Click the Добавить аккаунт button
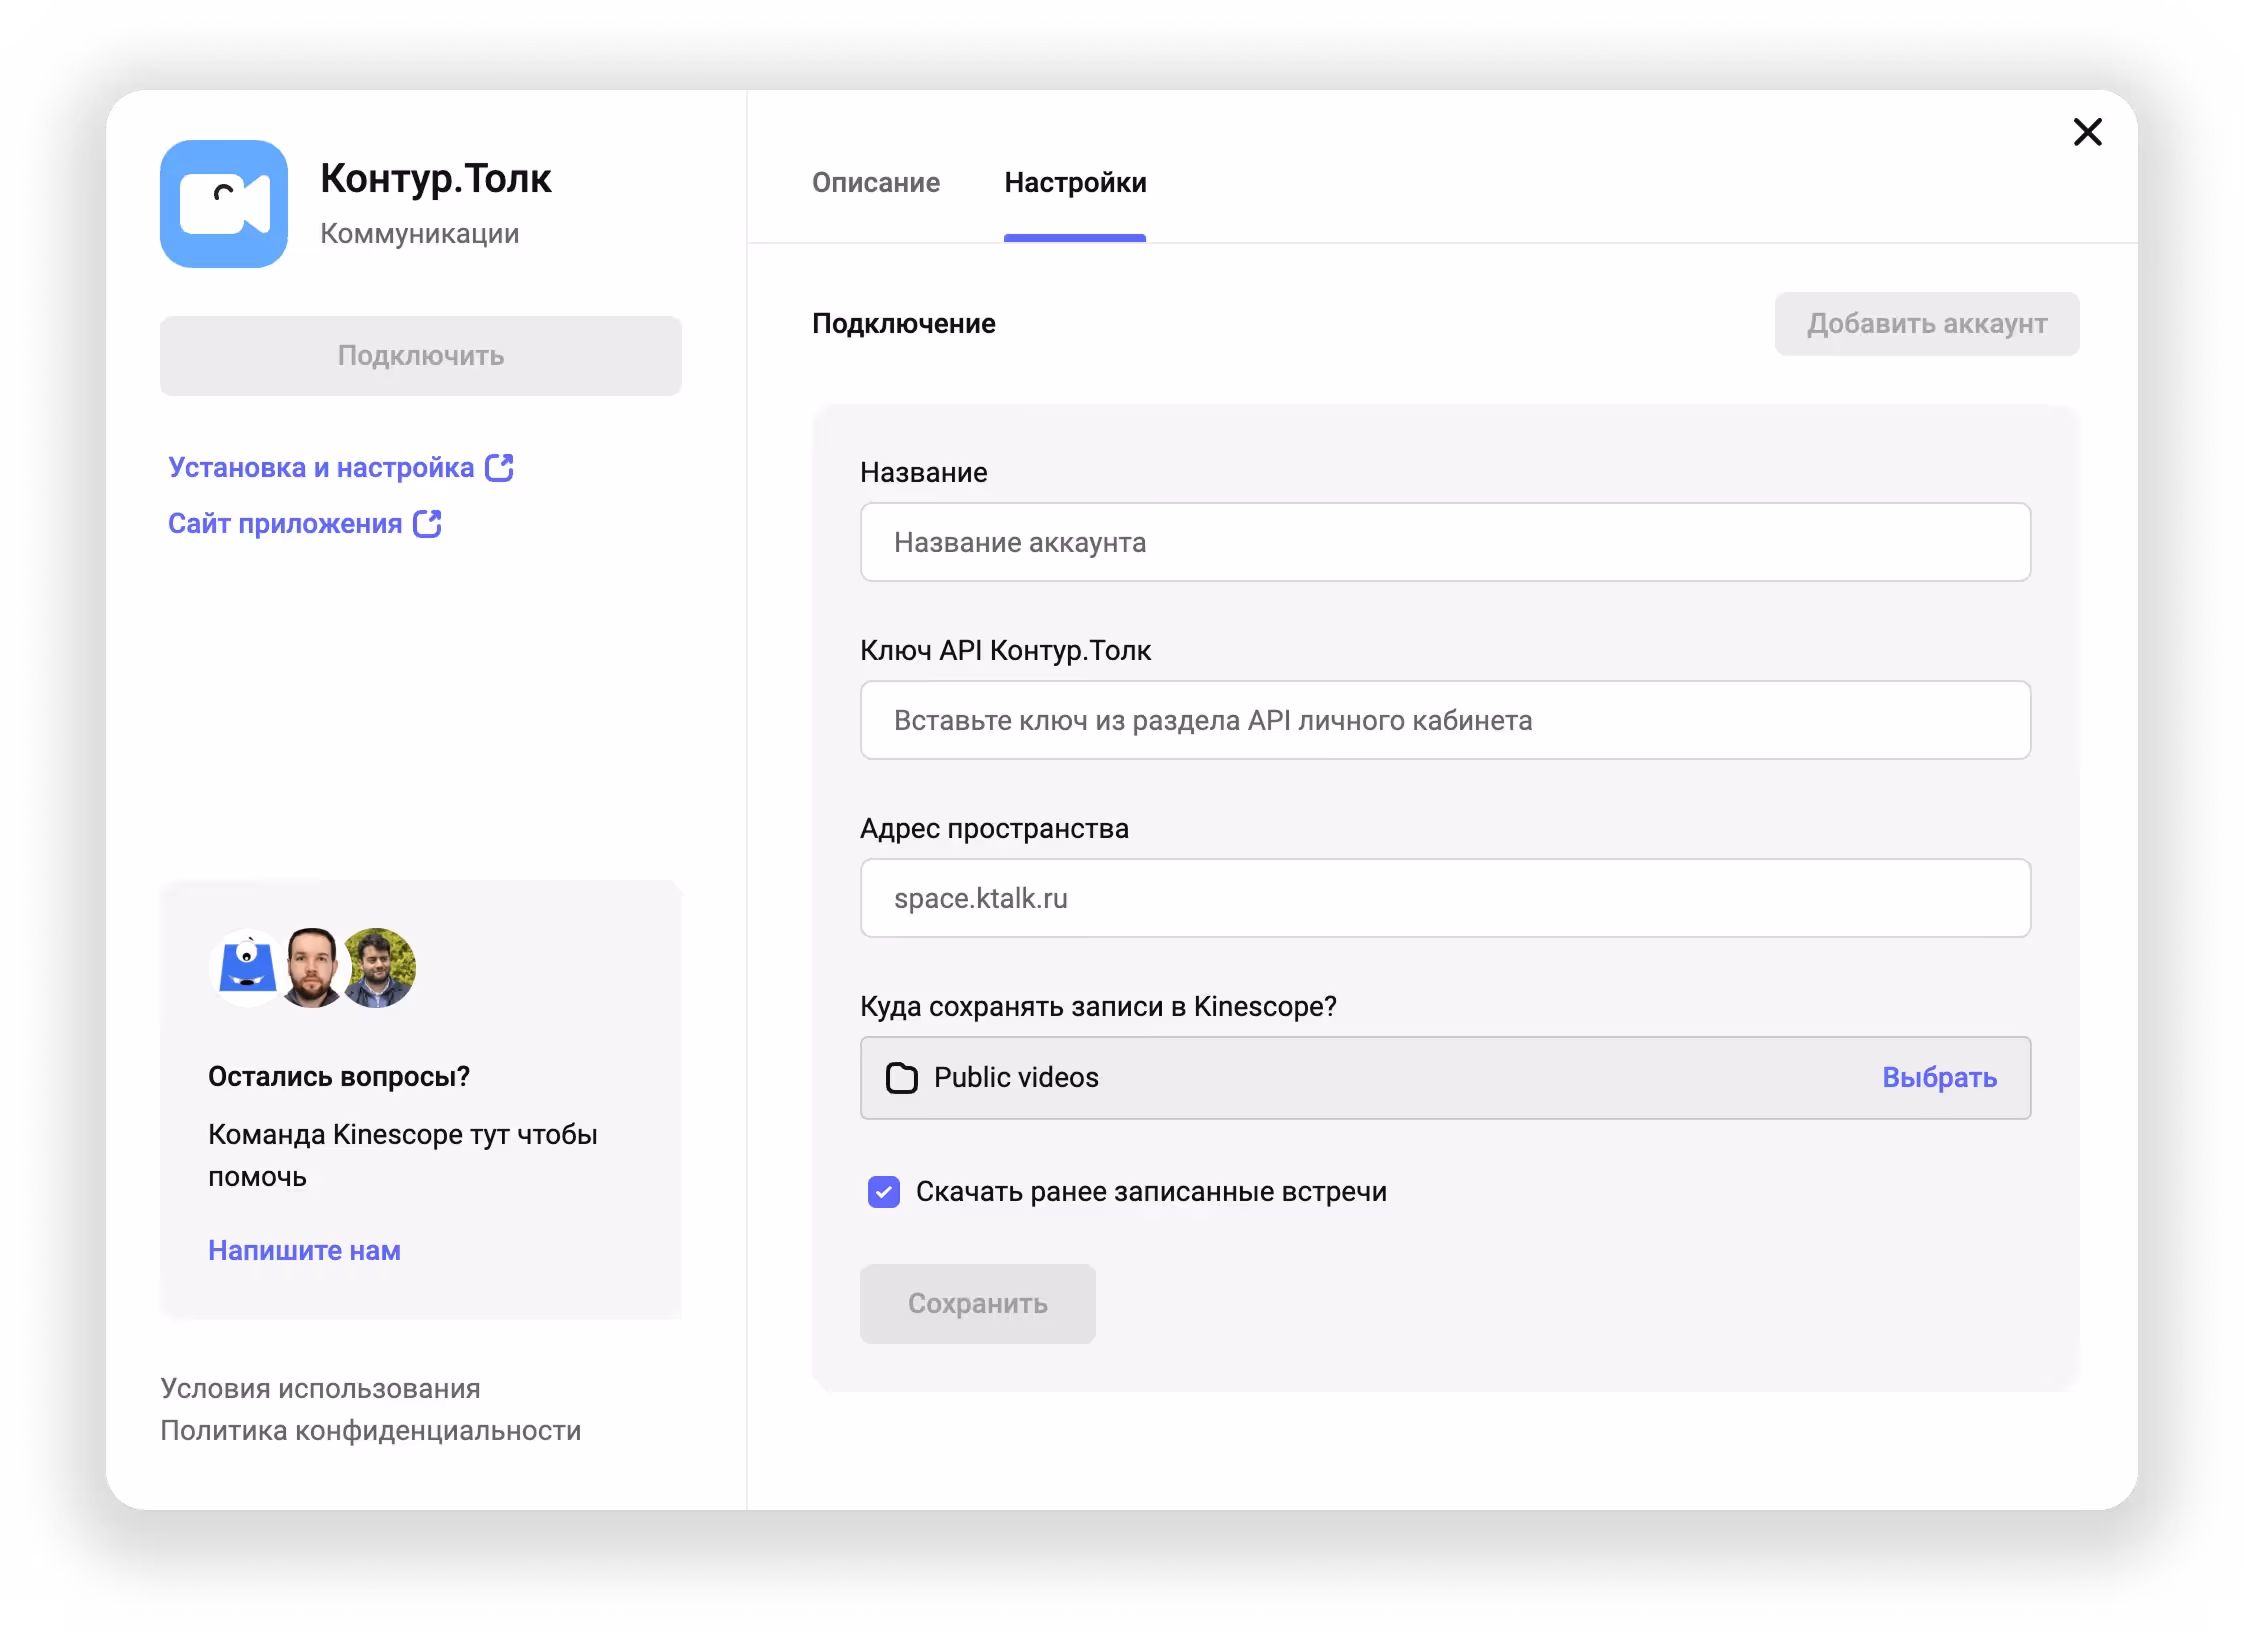The height and width of the screenshot is (1632, 2244). pyautogui.click(x=1927, y=323)
